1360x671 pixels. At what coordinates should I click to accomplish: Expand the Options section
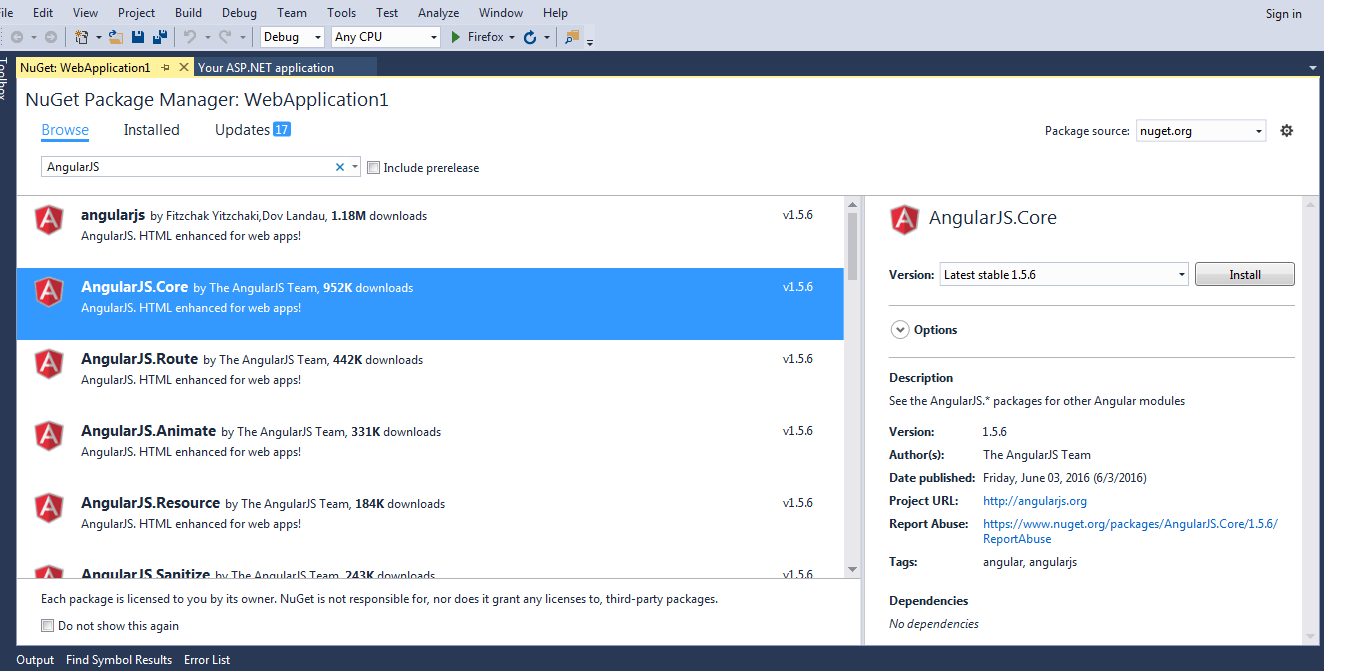[899, 330]
